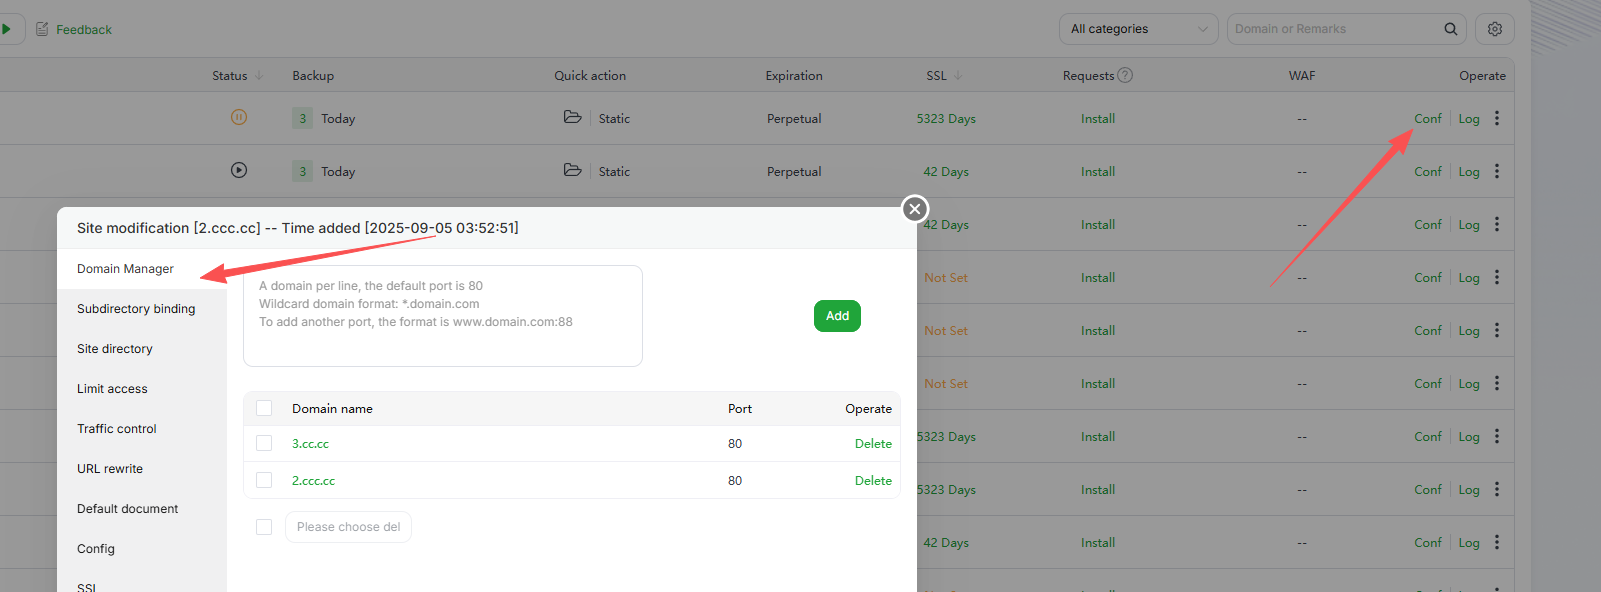Click the green Add button

(837, 316)
